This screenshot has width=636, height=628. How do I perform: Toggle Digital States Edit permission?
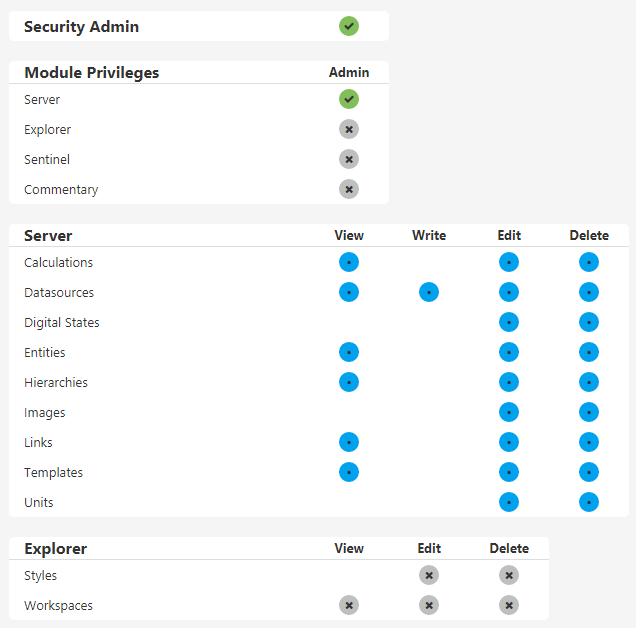508,322
